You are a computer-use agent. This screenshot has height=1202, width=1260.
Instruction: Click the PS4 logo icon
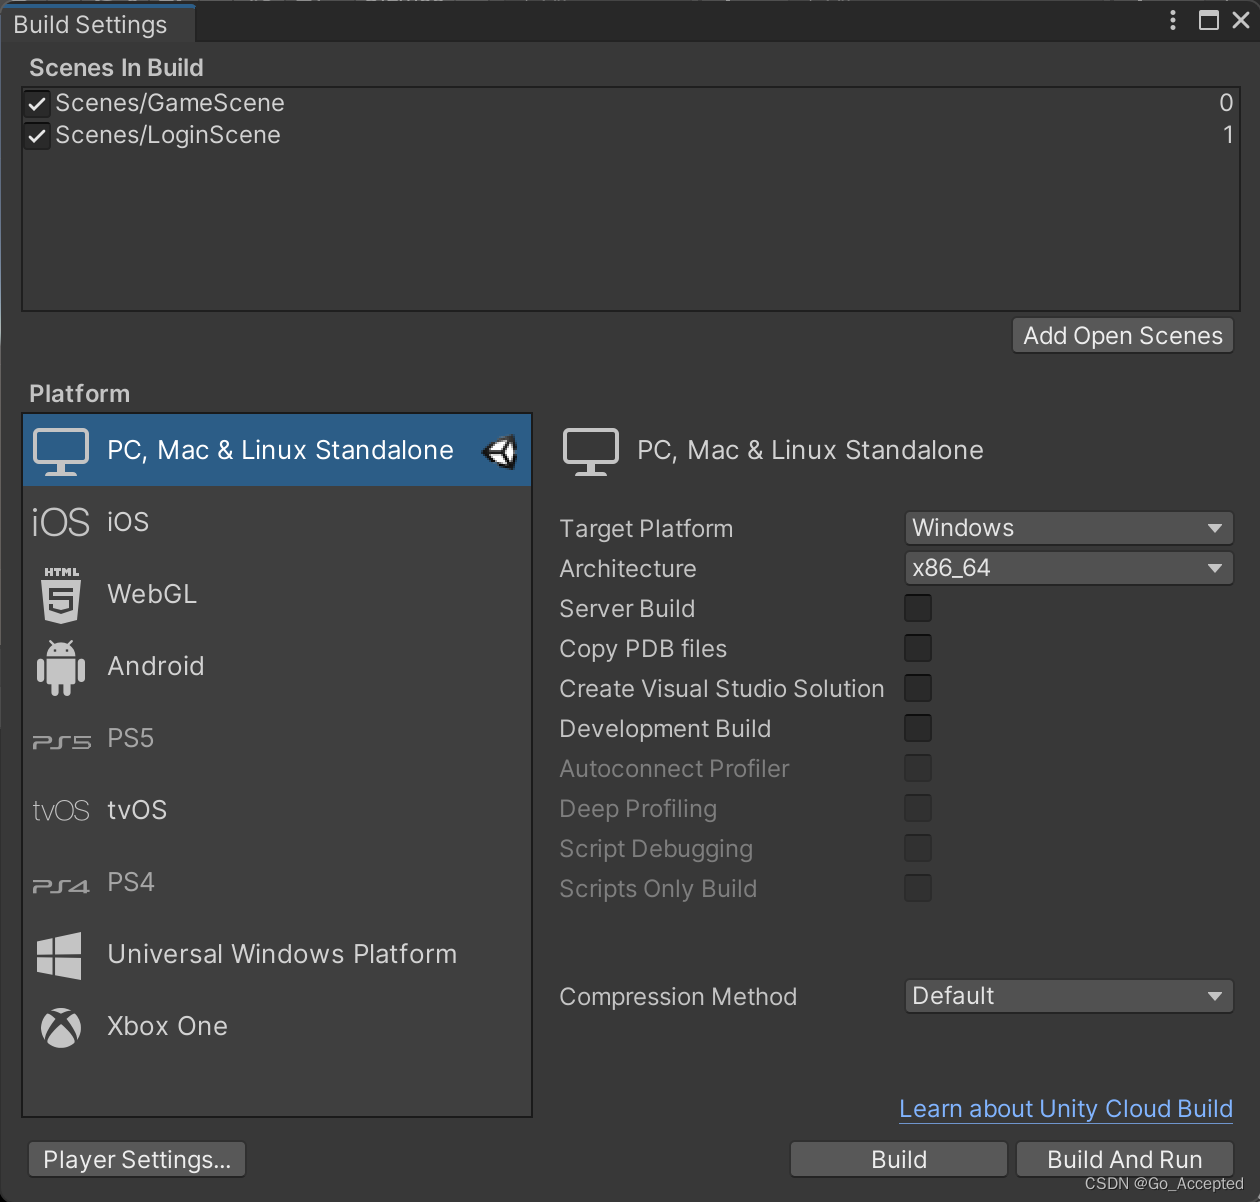click(x=61, y=885)
